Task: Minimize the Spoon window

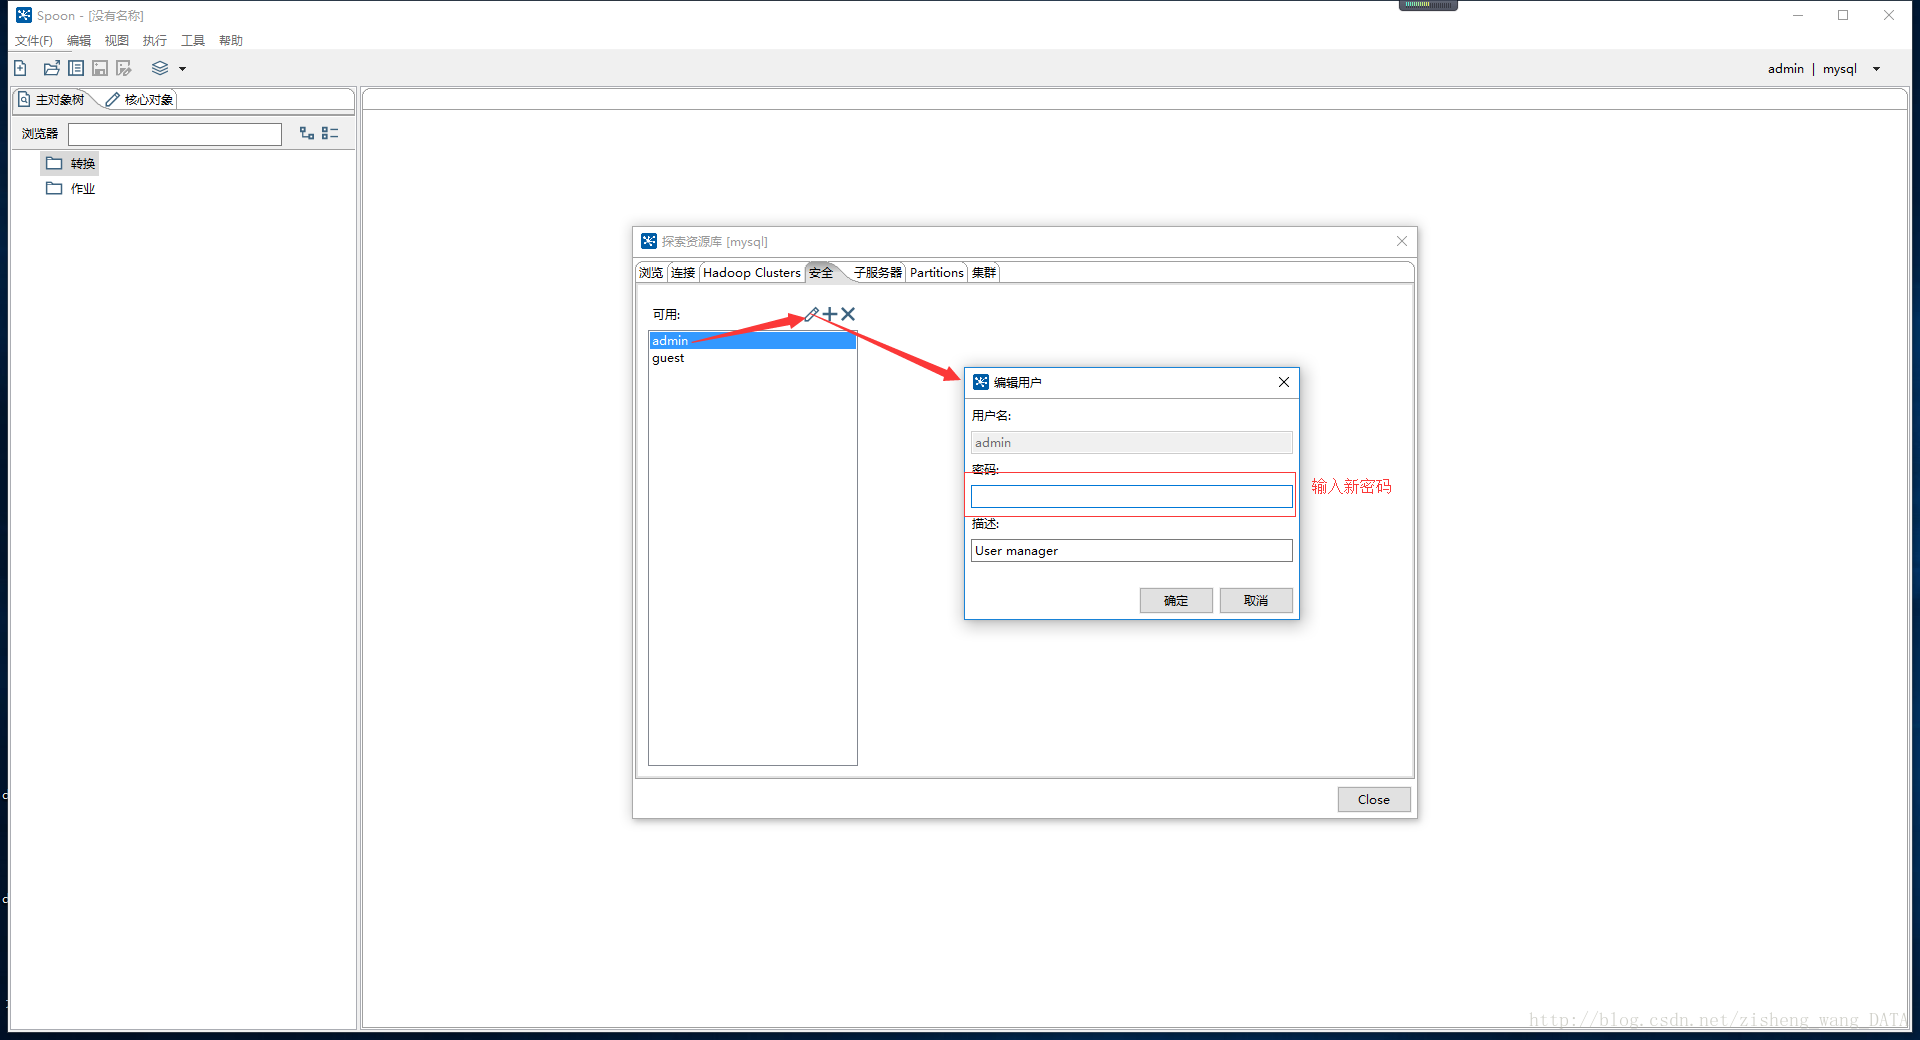Action: coord(1798,15)
